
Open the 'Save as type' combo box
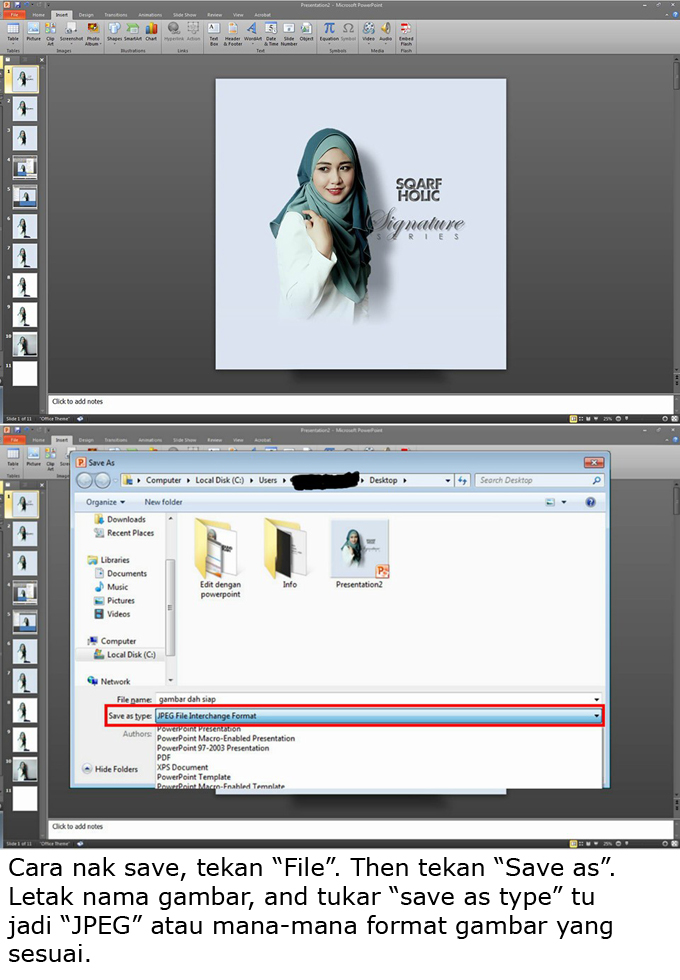pyautogui.click(x=379, y=716)
